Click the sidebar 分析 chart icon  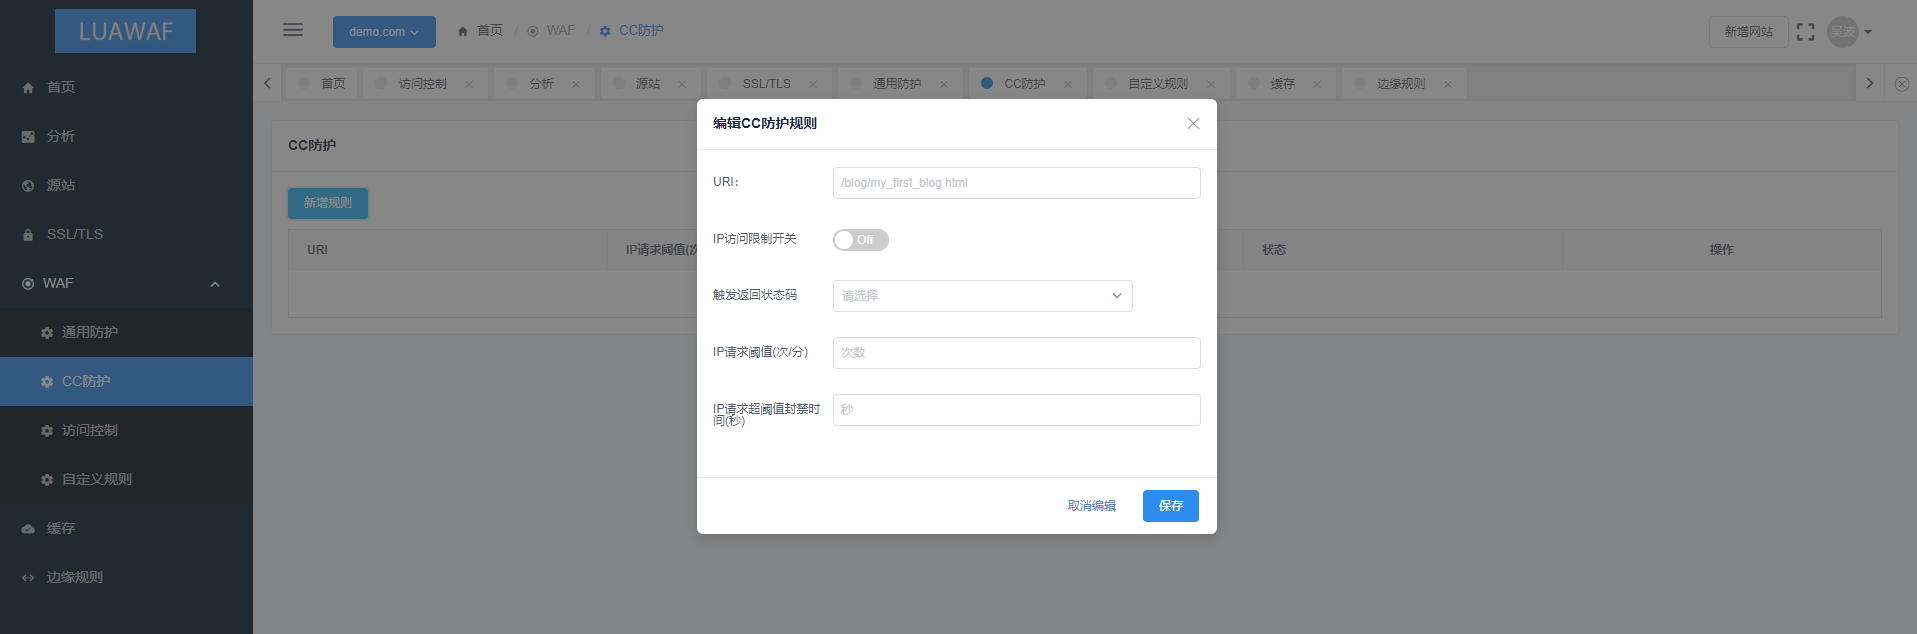[x=28, y=136]
